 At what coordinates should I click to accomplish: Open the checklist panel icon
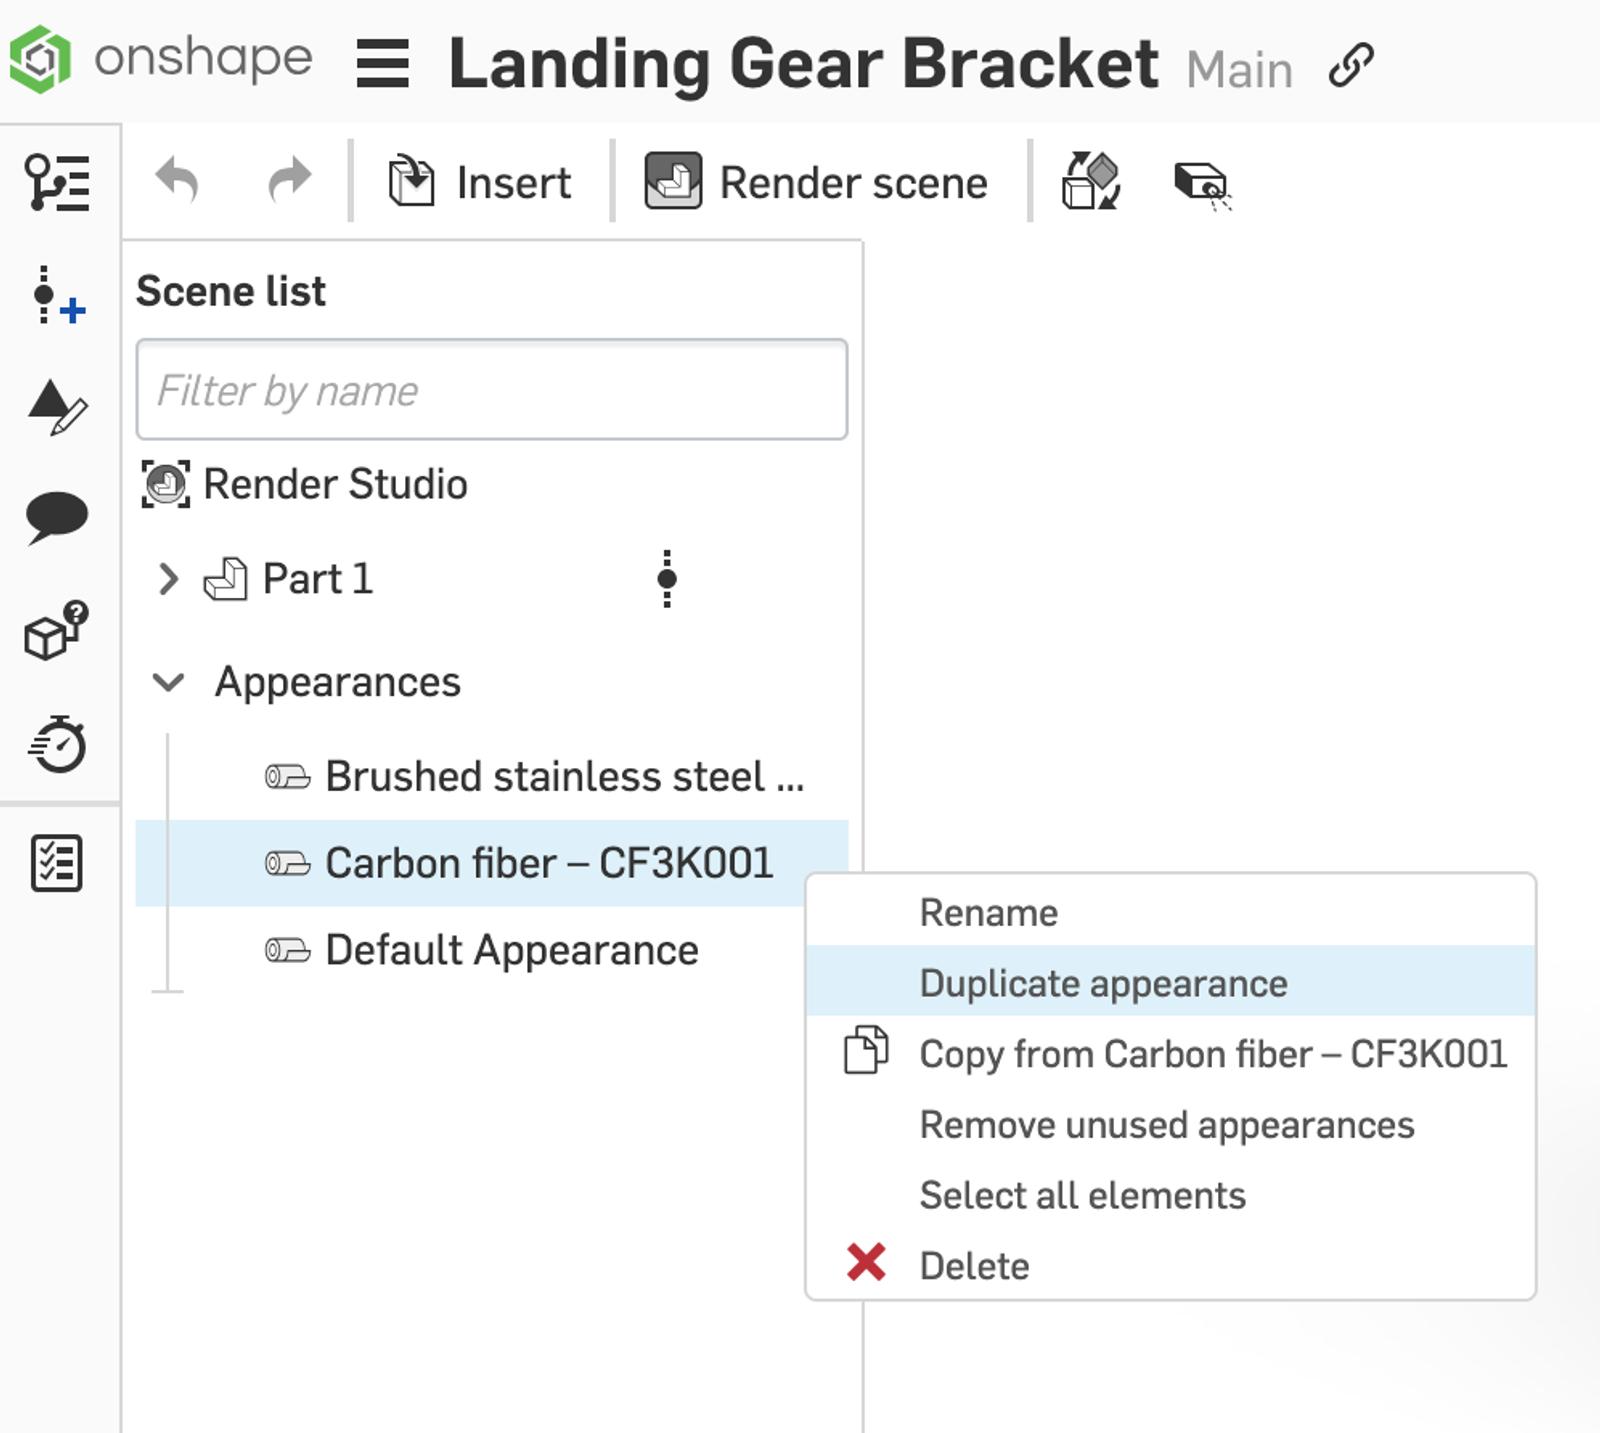(x=57, y=863)
